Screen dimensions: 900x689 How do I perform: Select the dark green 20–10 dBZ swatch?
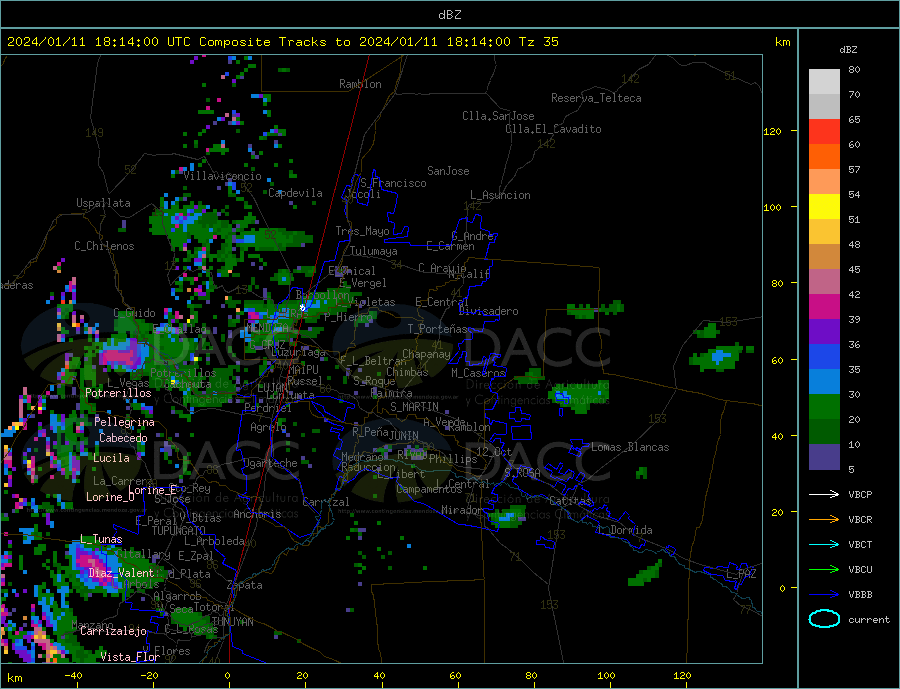tap(824, 432)
